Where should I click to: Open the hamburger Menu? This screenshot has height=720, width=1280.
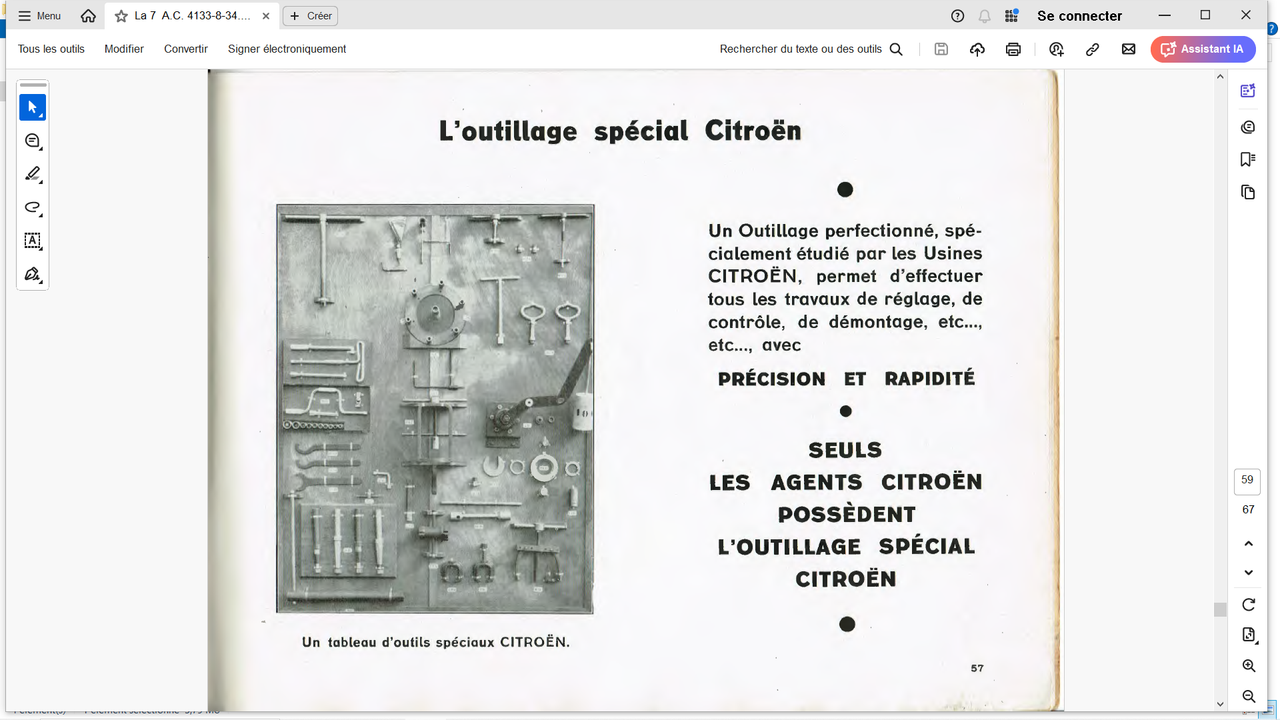click(40, 16)
